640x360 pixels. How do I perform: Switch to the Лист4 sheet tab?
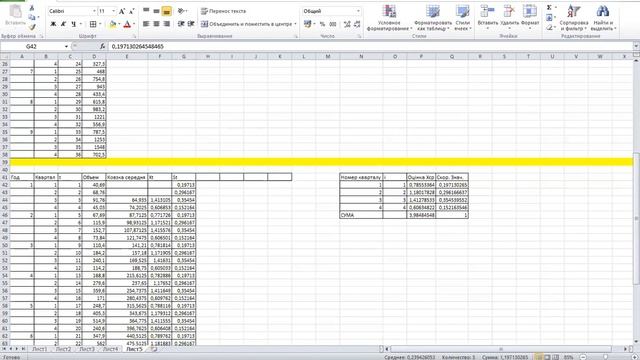tap(110, 349)
